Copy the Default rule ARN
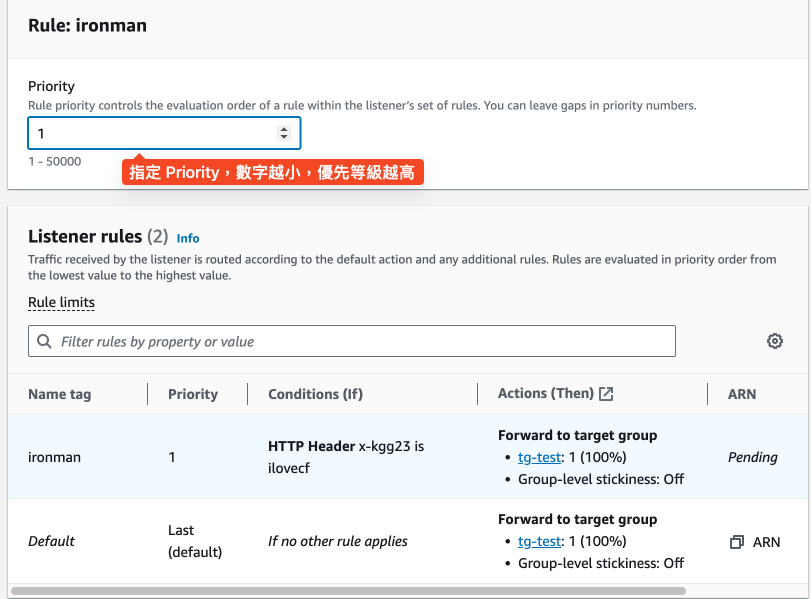The height and width of the screenshot is (599, 811). 737,542
